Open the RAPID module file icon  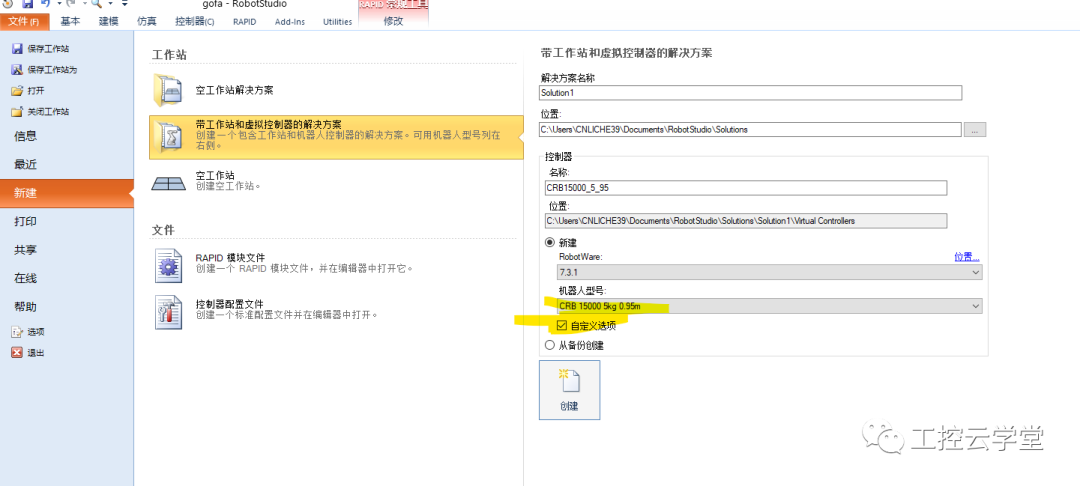point(169,268)
